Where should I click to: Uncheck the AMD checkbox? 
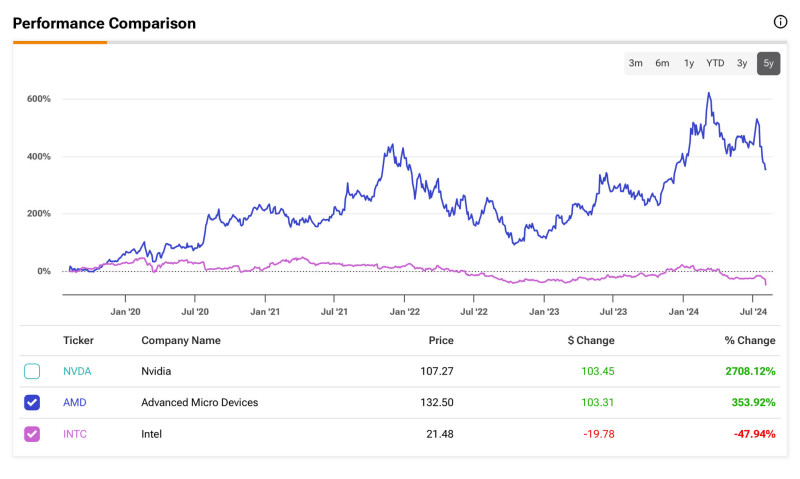click(32, 402)
